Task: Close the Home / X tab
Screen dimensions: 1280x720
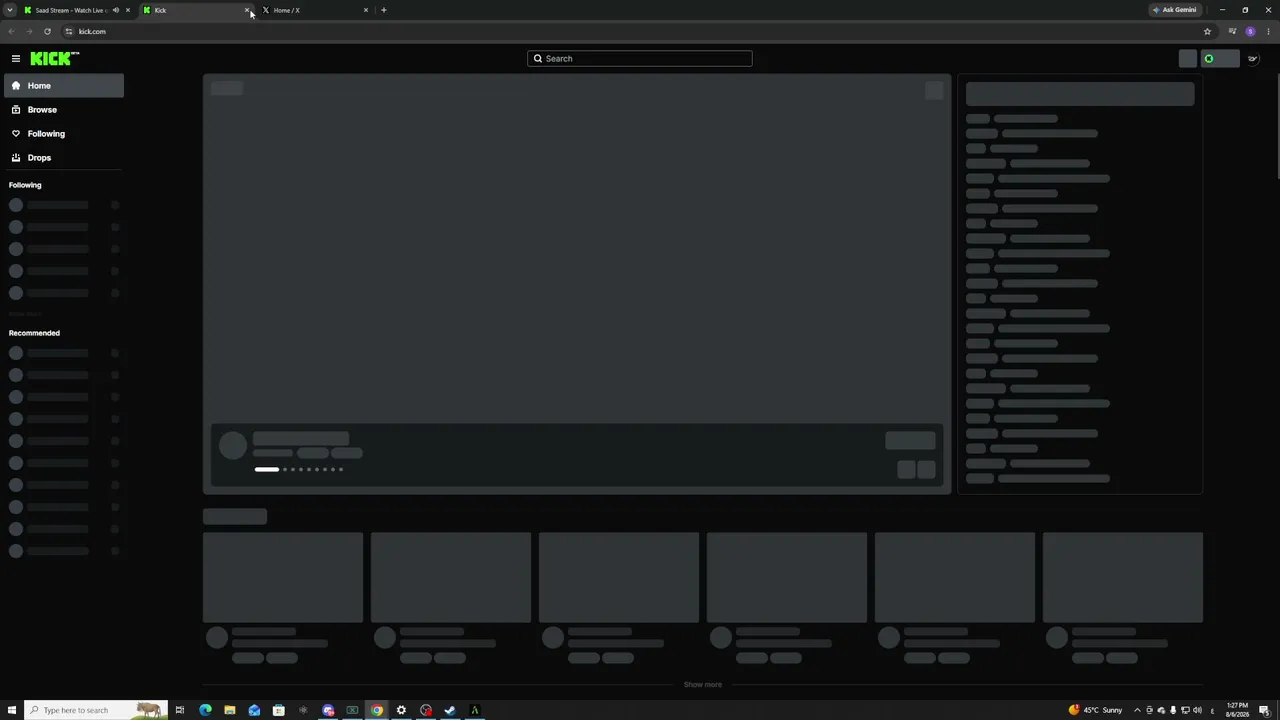Action: pyautogui.click(x=366, y=10)
